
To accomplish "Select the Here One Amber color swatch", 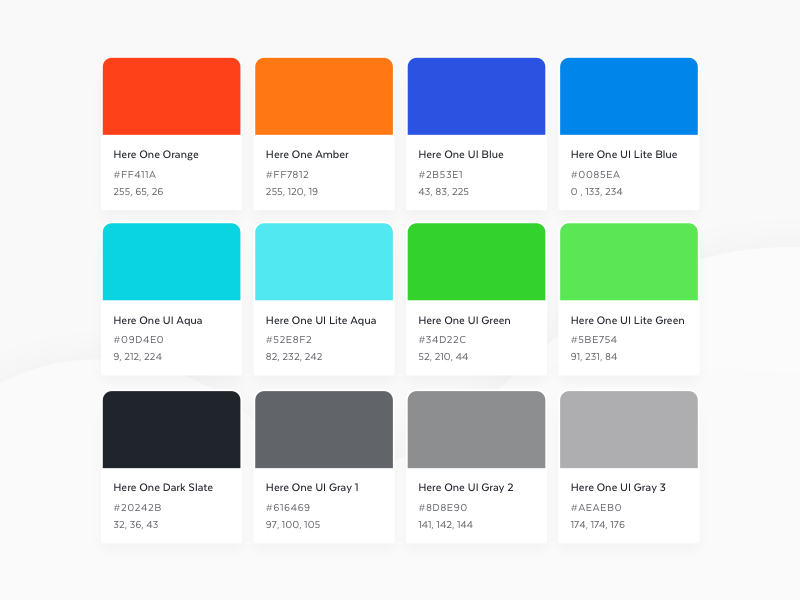I will click(324, 95).
